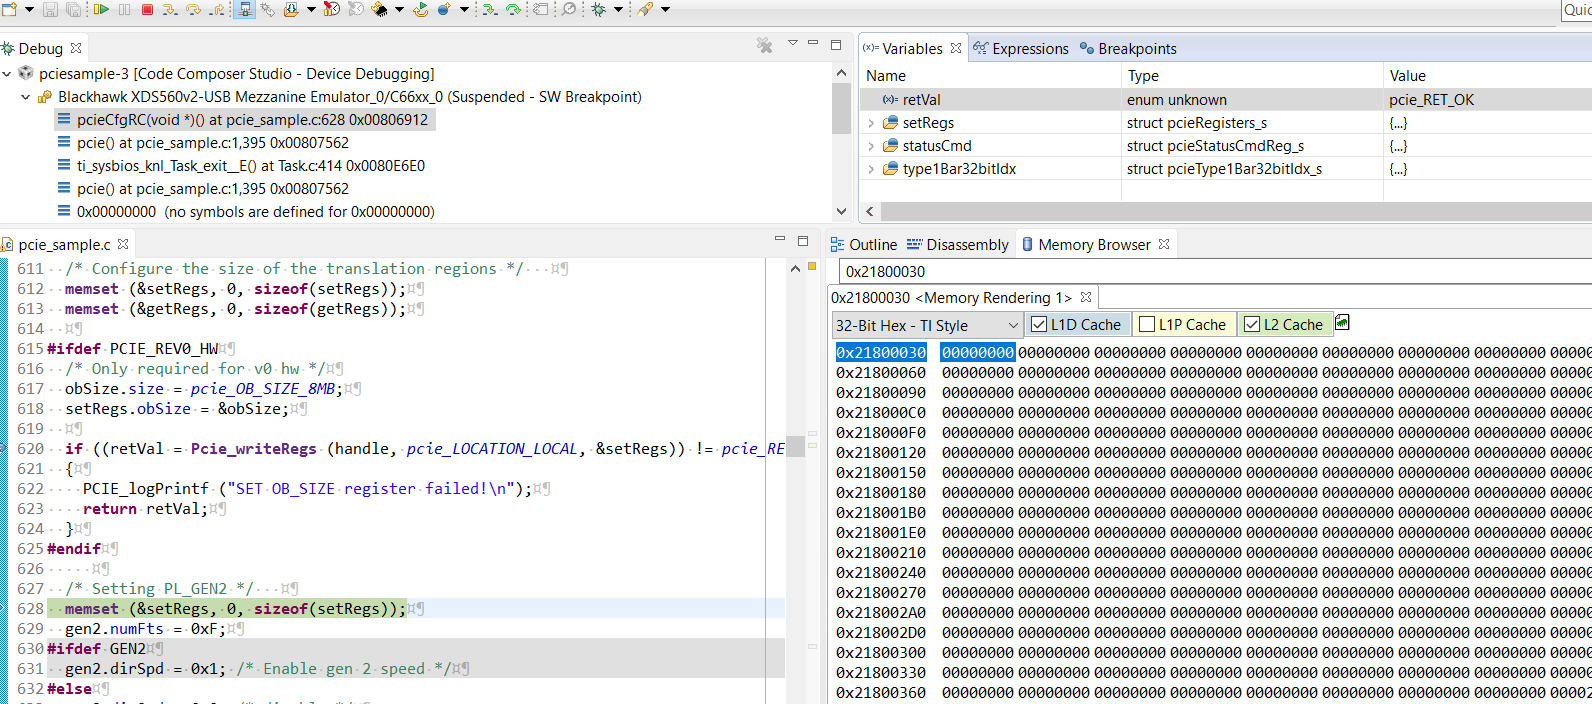Toggle the L2 Cache checkbox
This screenshot has height=704, width=1592.
(1252, 324)
